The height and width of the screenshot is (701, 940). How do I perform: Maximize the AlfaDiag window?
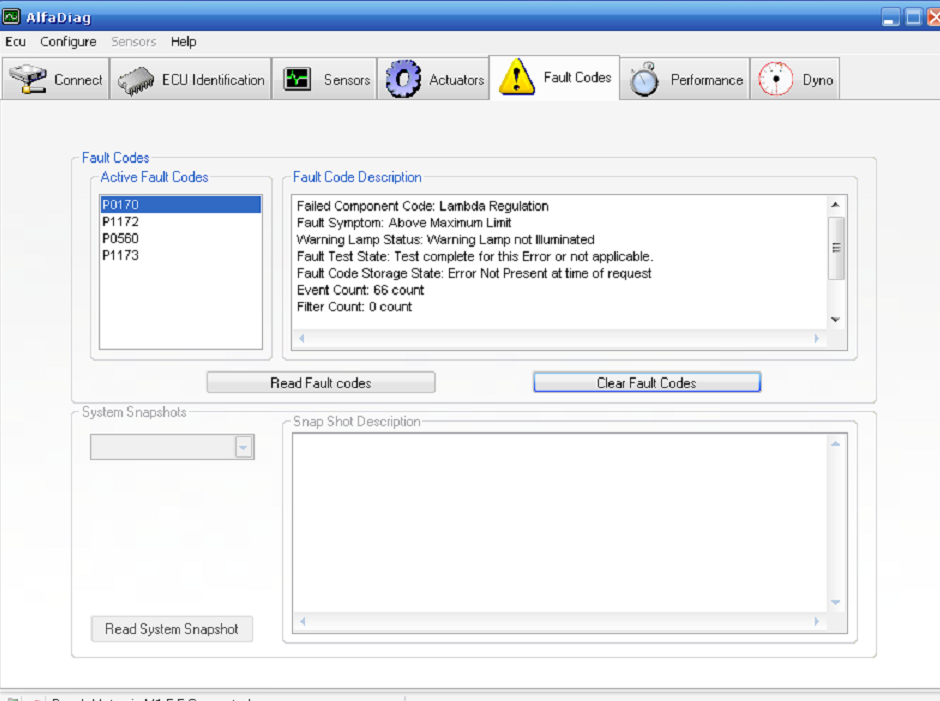913,17
